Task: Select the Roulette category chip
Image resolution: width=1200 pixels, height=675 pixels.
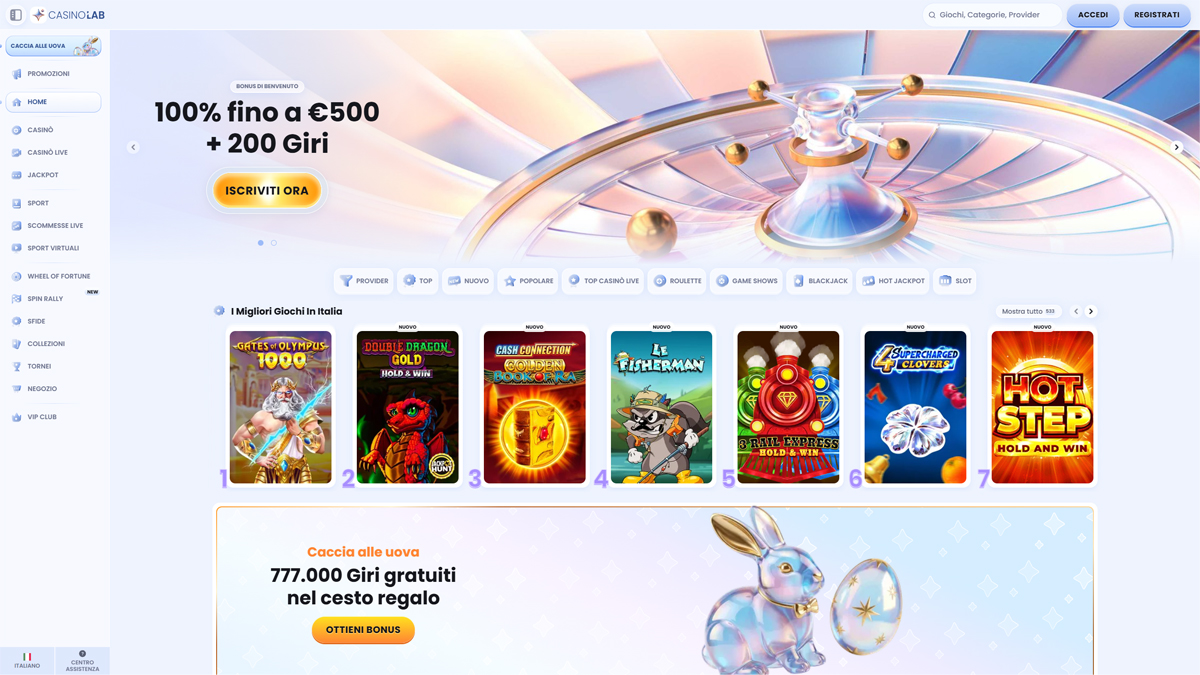Action: pos(677,281)
